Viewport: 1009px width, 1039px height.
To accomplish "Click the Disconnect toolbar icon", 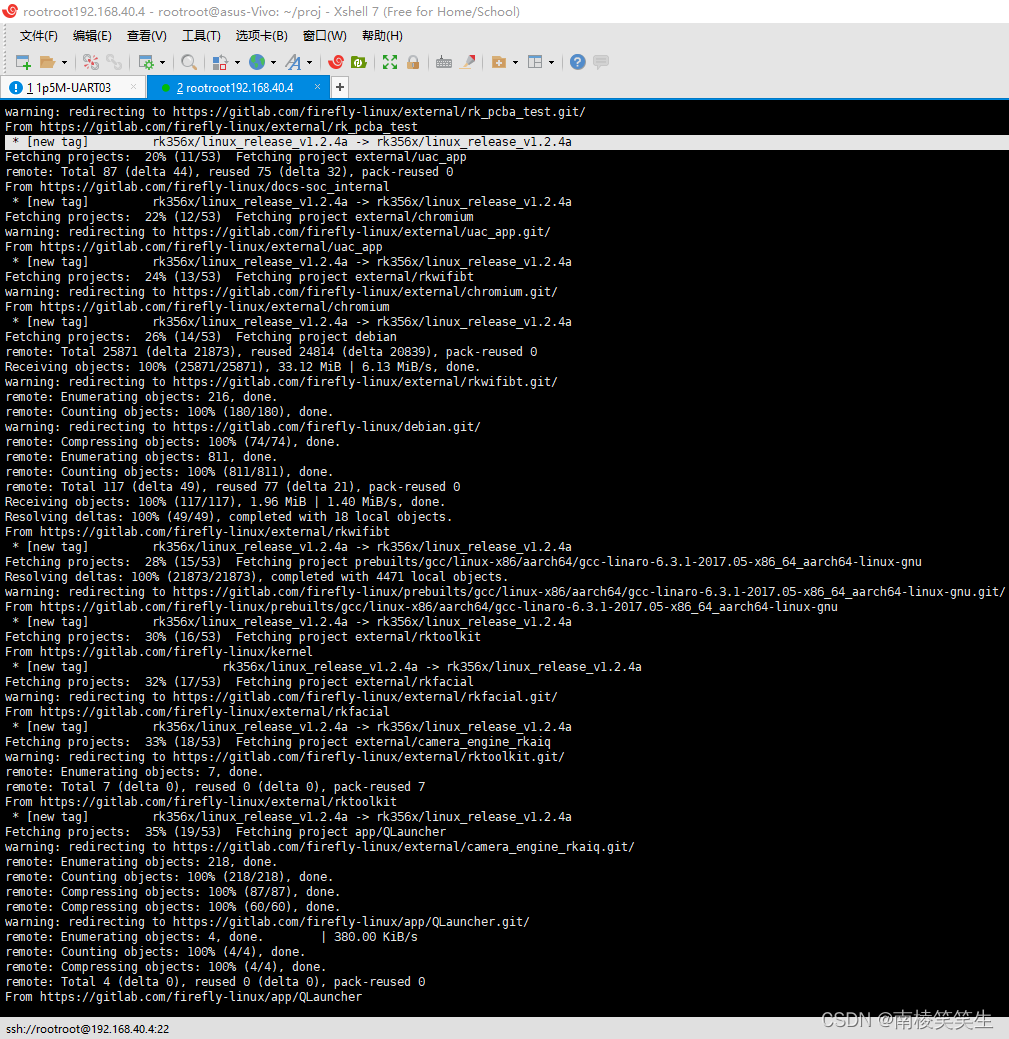I will tap(91, 62).
